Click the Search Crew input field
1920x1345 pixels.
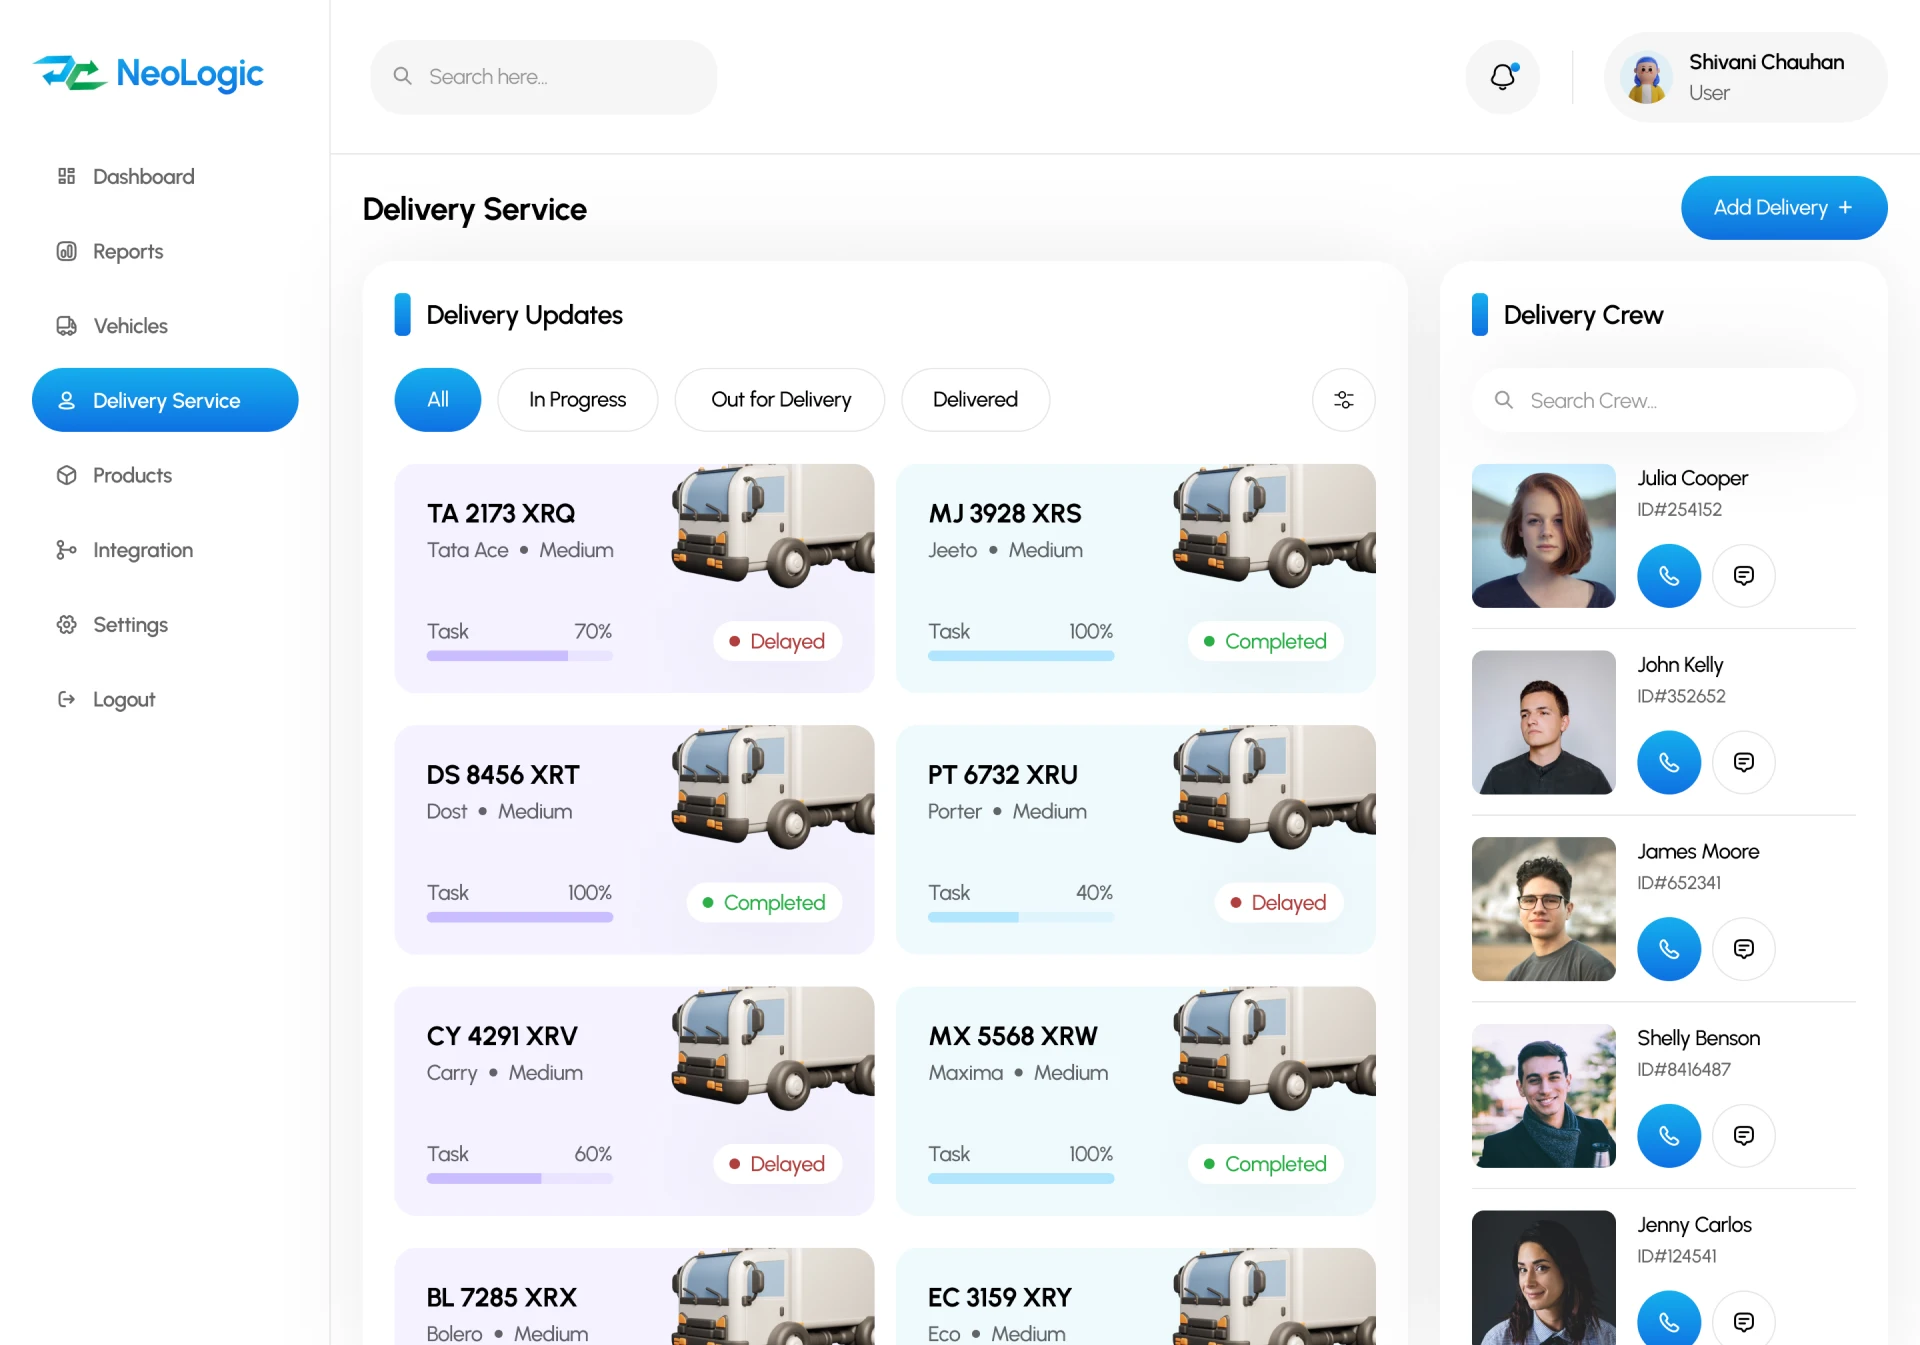pyautogui.click(x=1663, y=399)
